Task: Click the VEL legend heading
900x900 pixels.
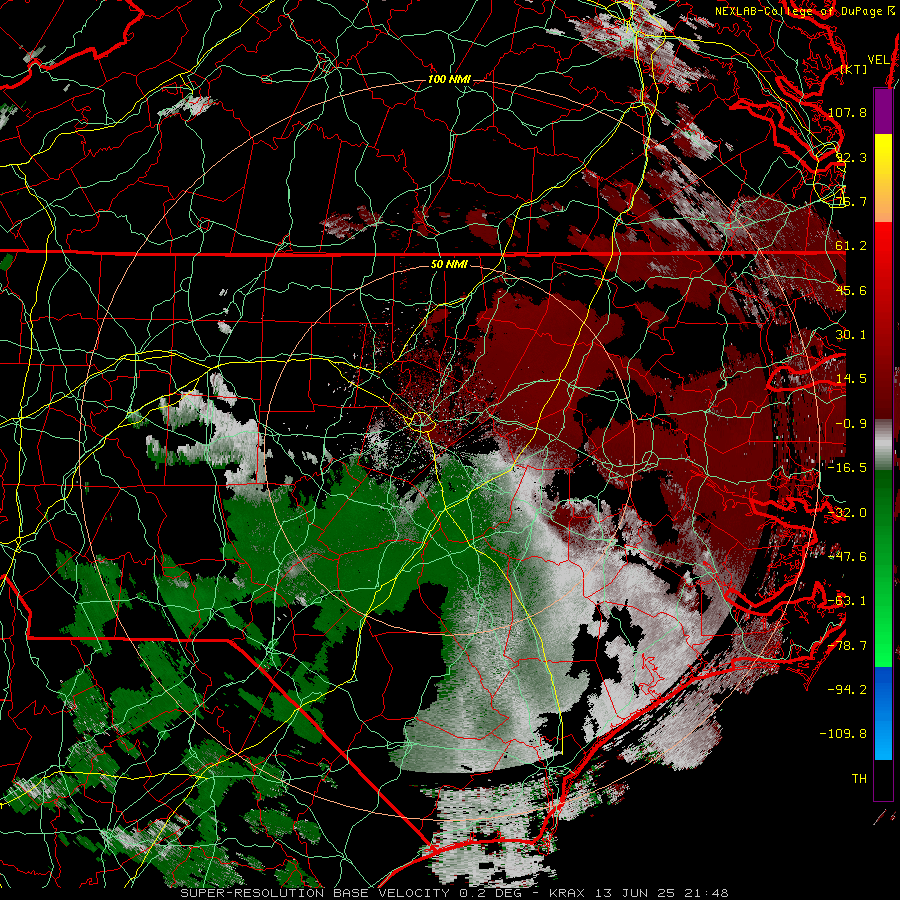Action: [878, 60]
